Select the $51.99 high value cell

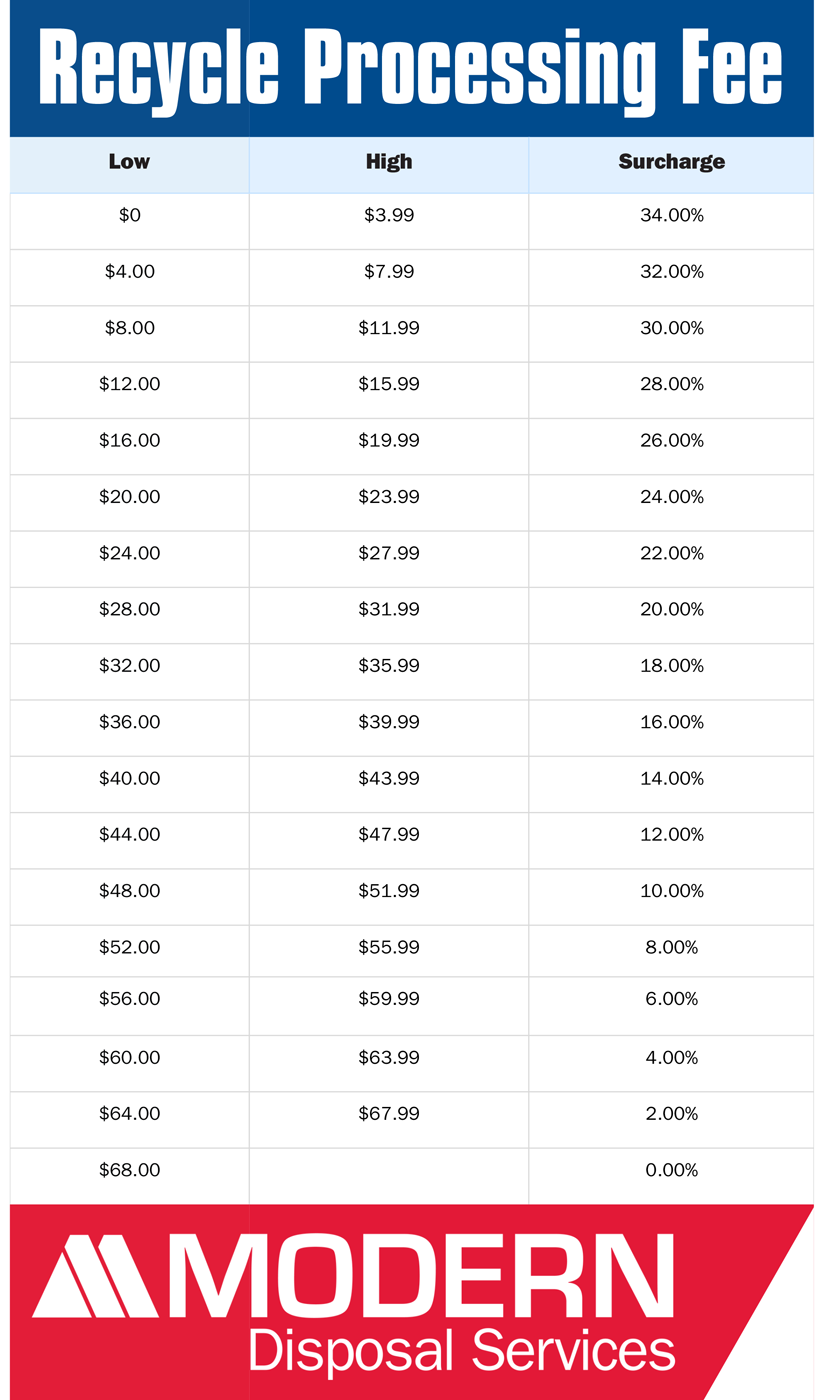(x=389, y=890)
